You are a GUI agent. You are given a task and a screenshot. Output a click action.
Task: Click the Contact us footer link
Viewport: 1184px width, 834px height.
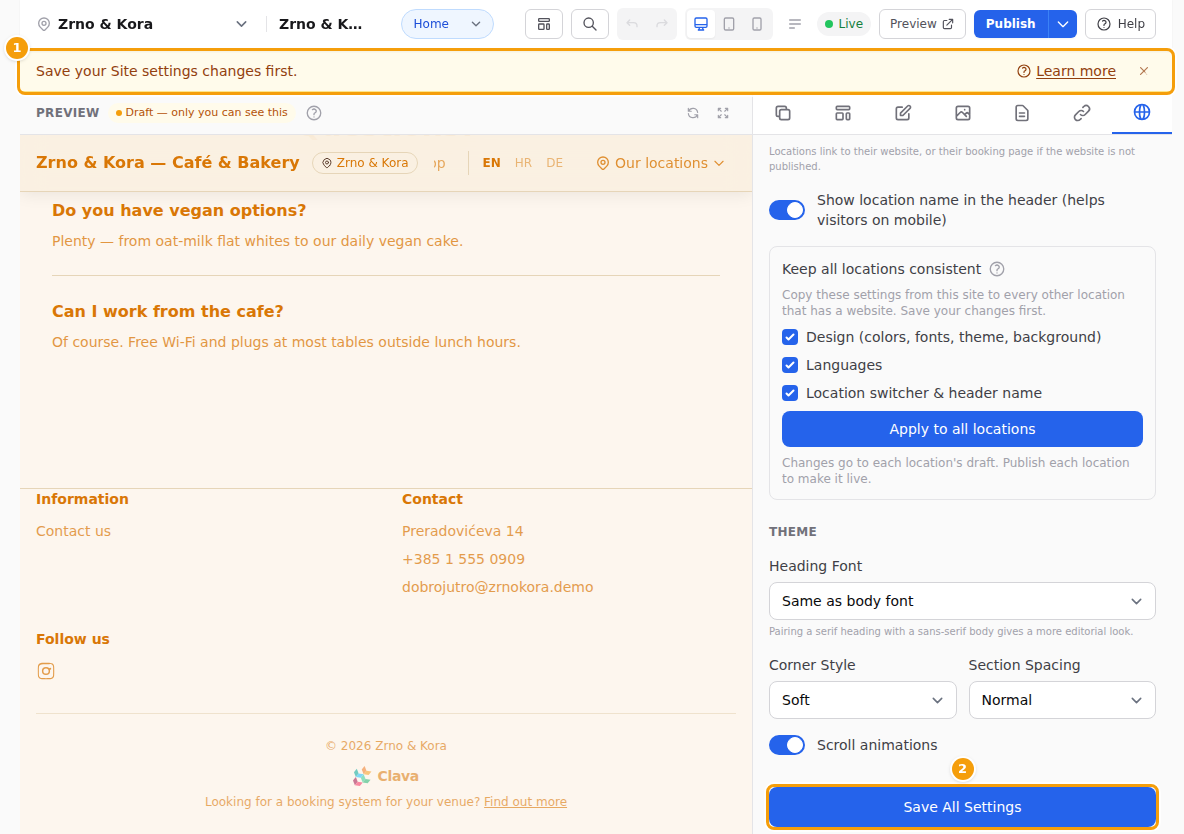point(73,531)
